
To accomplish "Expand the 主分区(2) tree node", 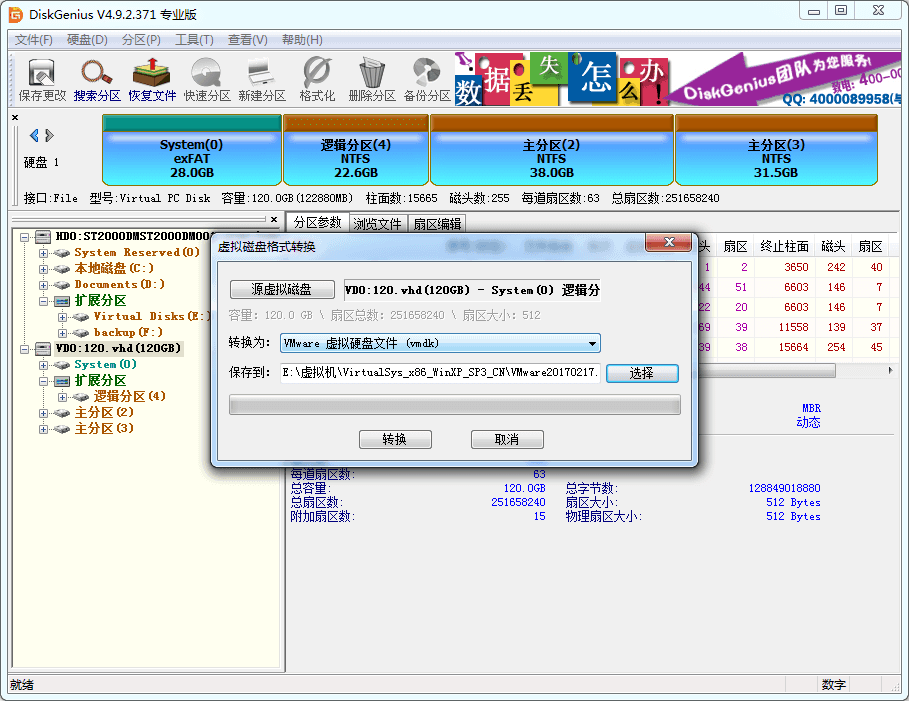I will coord(43,413).
